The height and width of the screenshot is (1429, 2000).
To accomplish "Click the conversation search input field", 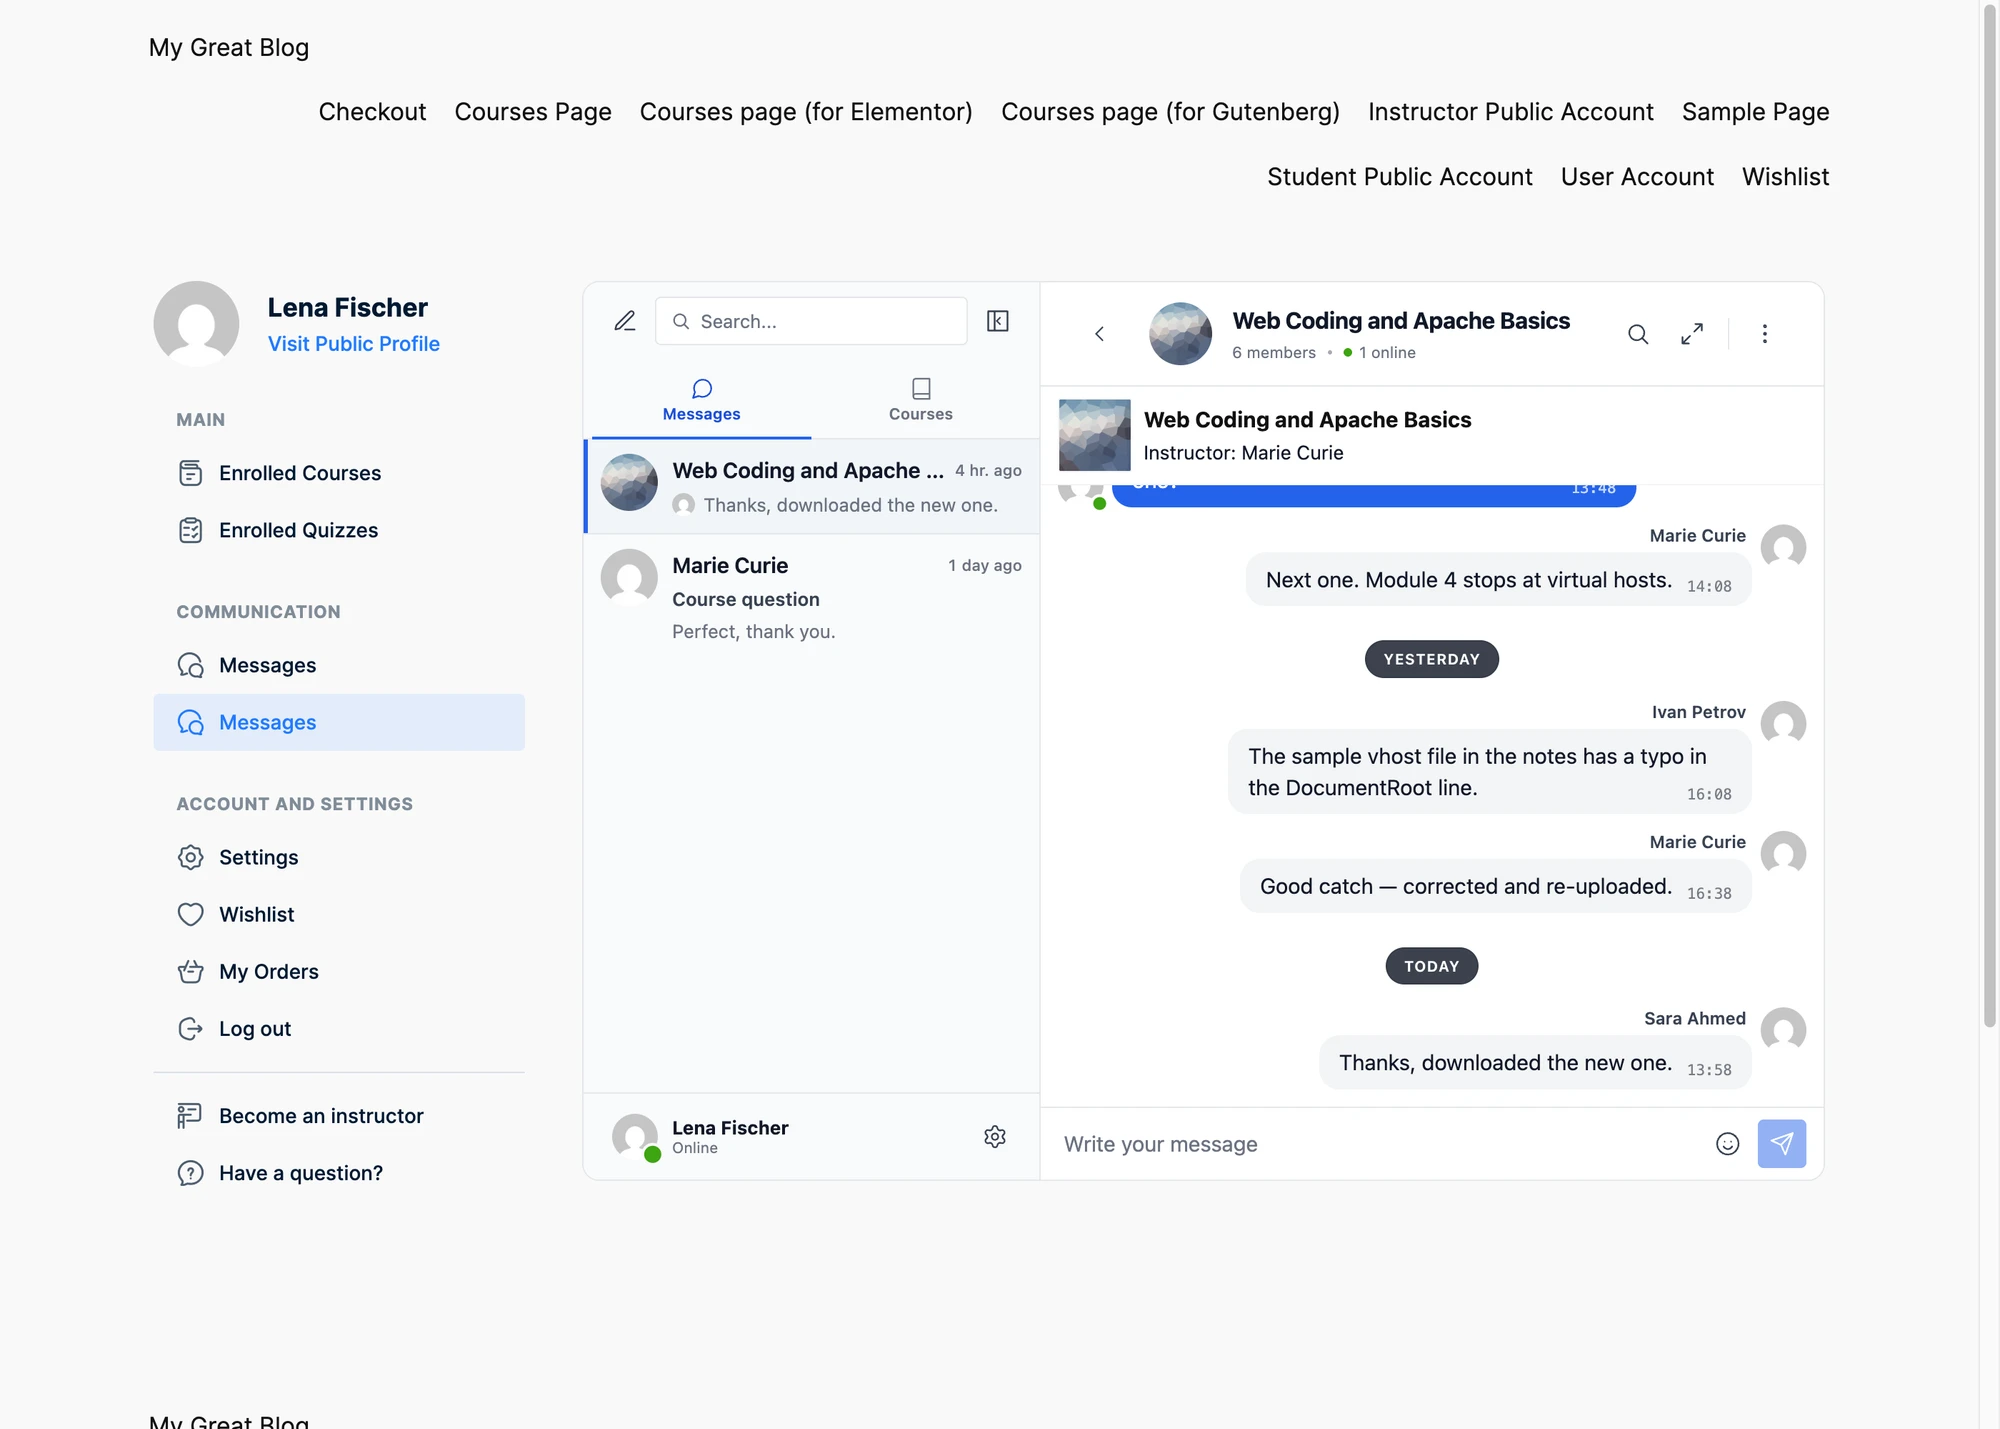I will (x=811, y=321).
